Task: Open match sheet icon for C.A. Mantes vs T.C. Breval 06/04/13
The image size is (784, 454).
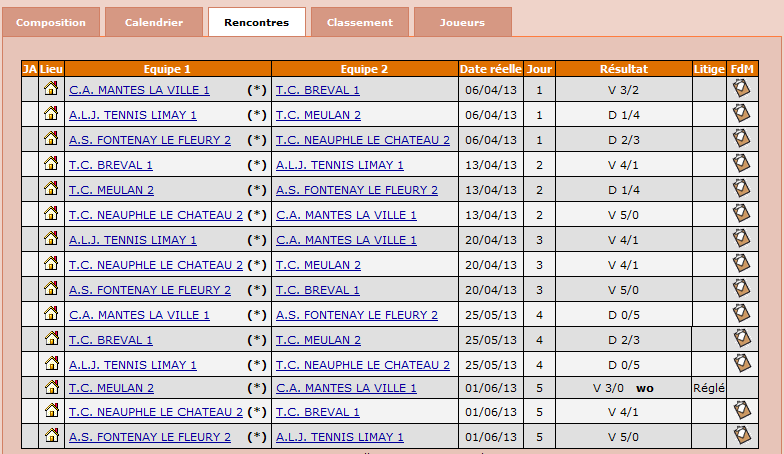Action: point(742,88)
